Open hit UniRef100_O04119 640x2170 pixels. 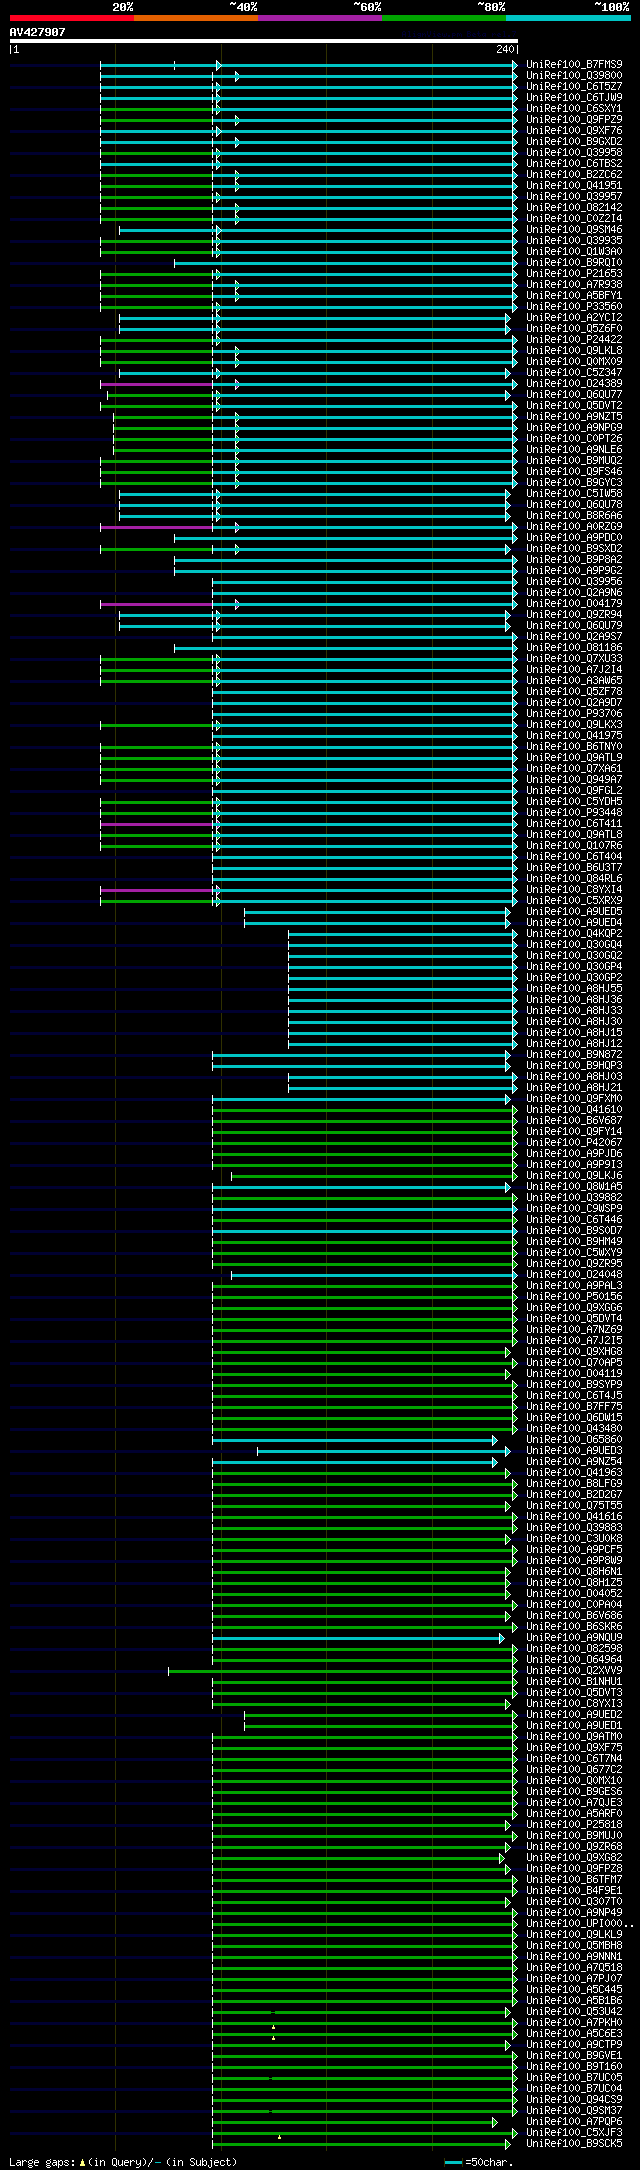pyautogui.click(x=574, y=1373)
